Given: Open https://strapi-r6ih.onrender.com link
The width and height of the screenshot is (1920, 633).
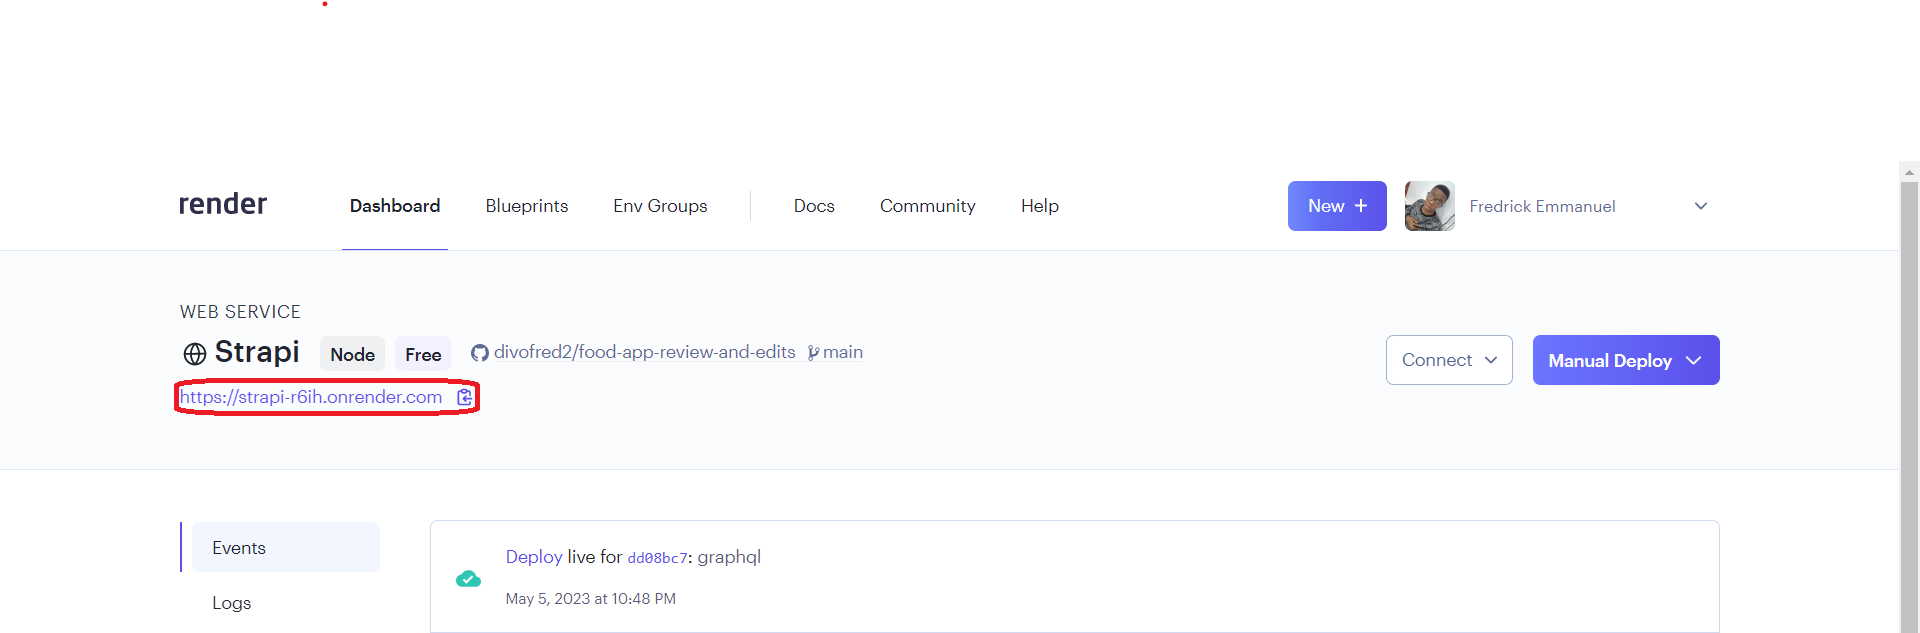Looking at the screenshot, I should [311, 397].
